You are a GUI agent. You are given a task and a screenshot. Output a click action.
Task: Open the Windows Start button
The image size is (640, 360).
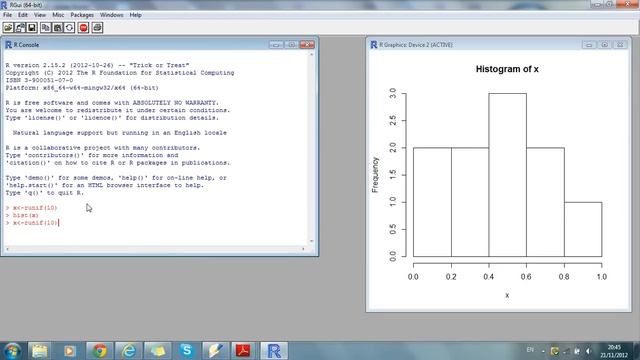click(13, 351)
